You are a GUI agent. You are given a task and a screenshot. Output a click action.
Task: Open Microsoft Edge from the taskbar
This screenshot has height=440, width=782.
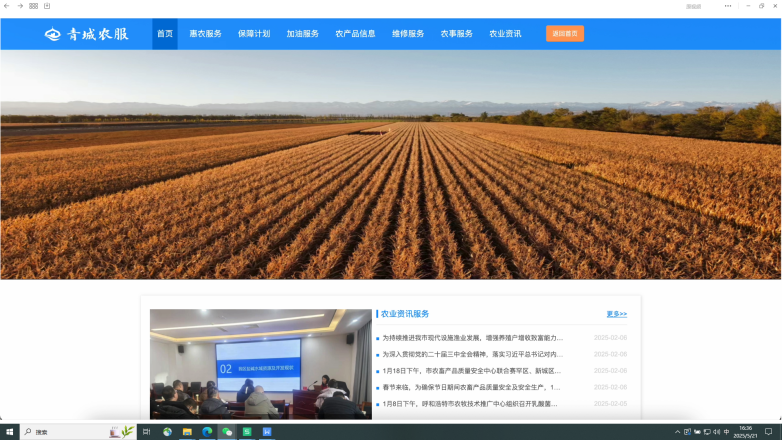point(207,432)
